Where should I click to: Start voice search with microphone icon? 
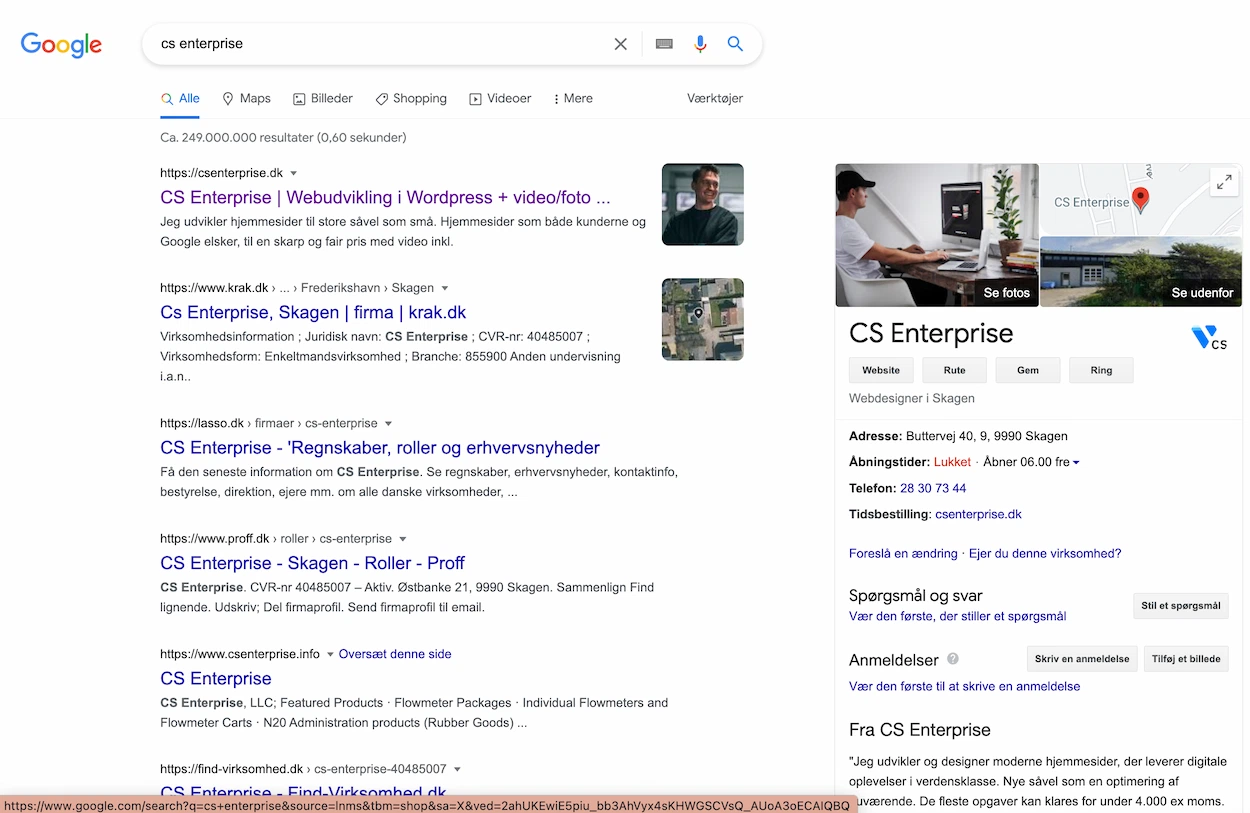pos(700,44)
